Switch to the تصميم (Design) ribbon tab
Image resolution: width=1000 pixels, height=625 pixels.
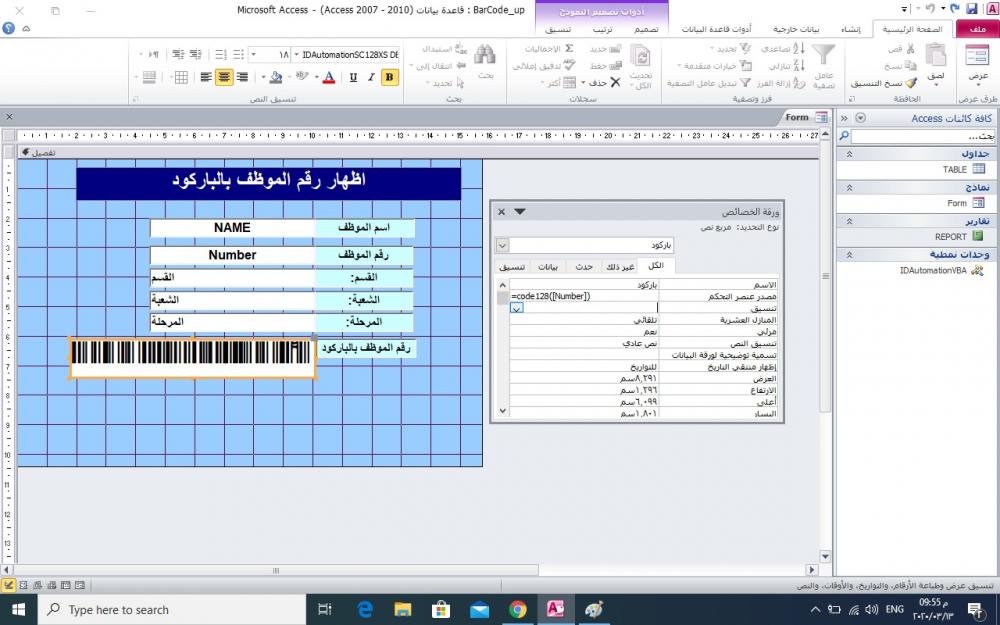[x=646, y=29]
